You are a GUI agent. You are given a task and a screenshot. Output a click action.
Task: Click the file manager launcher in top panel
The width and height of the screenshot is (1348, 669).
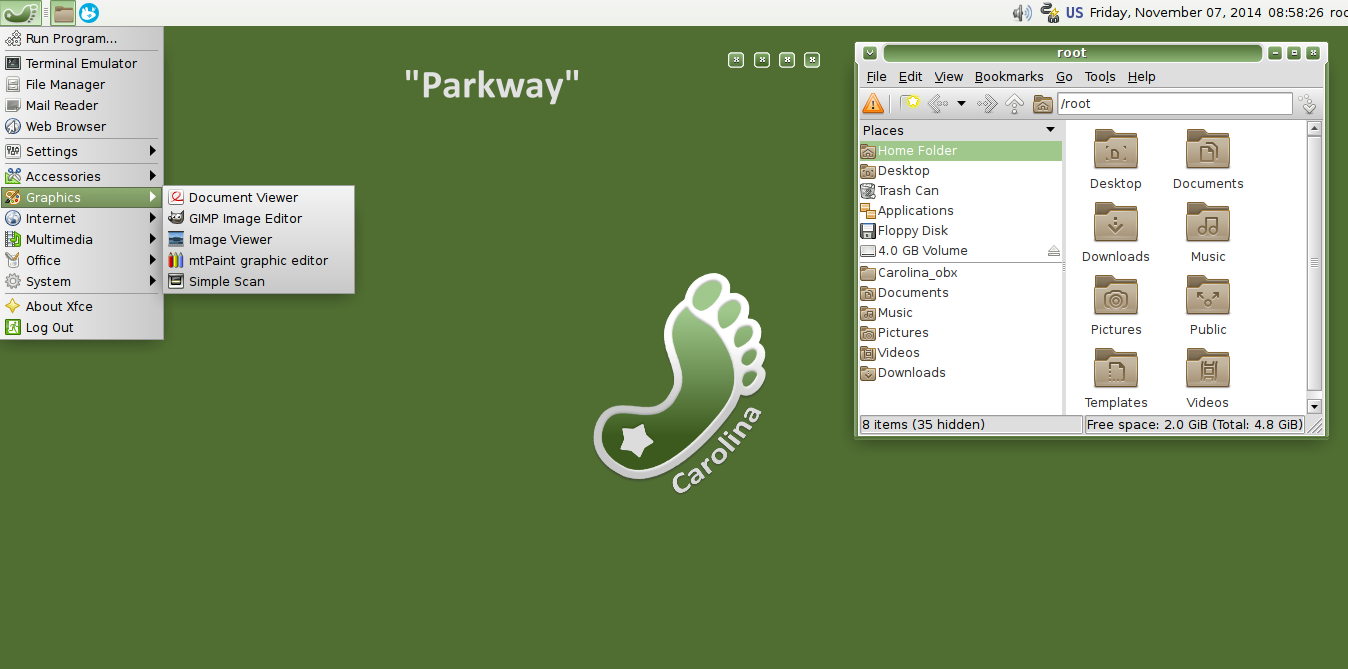click(64, 13)
